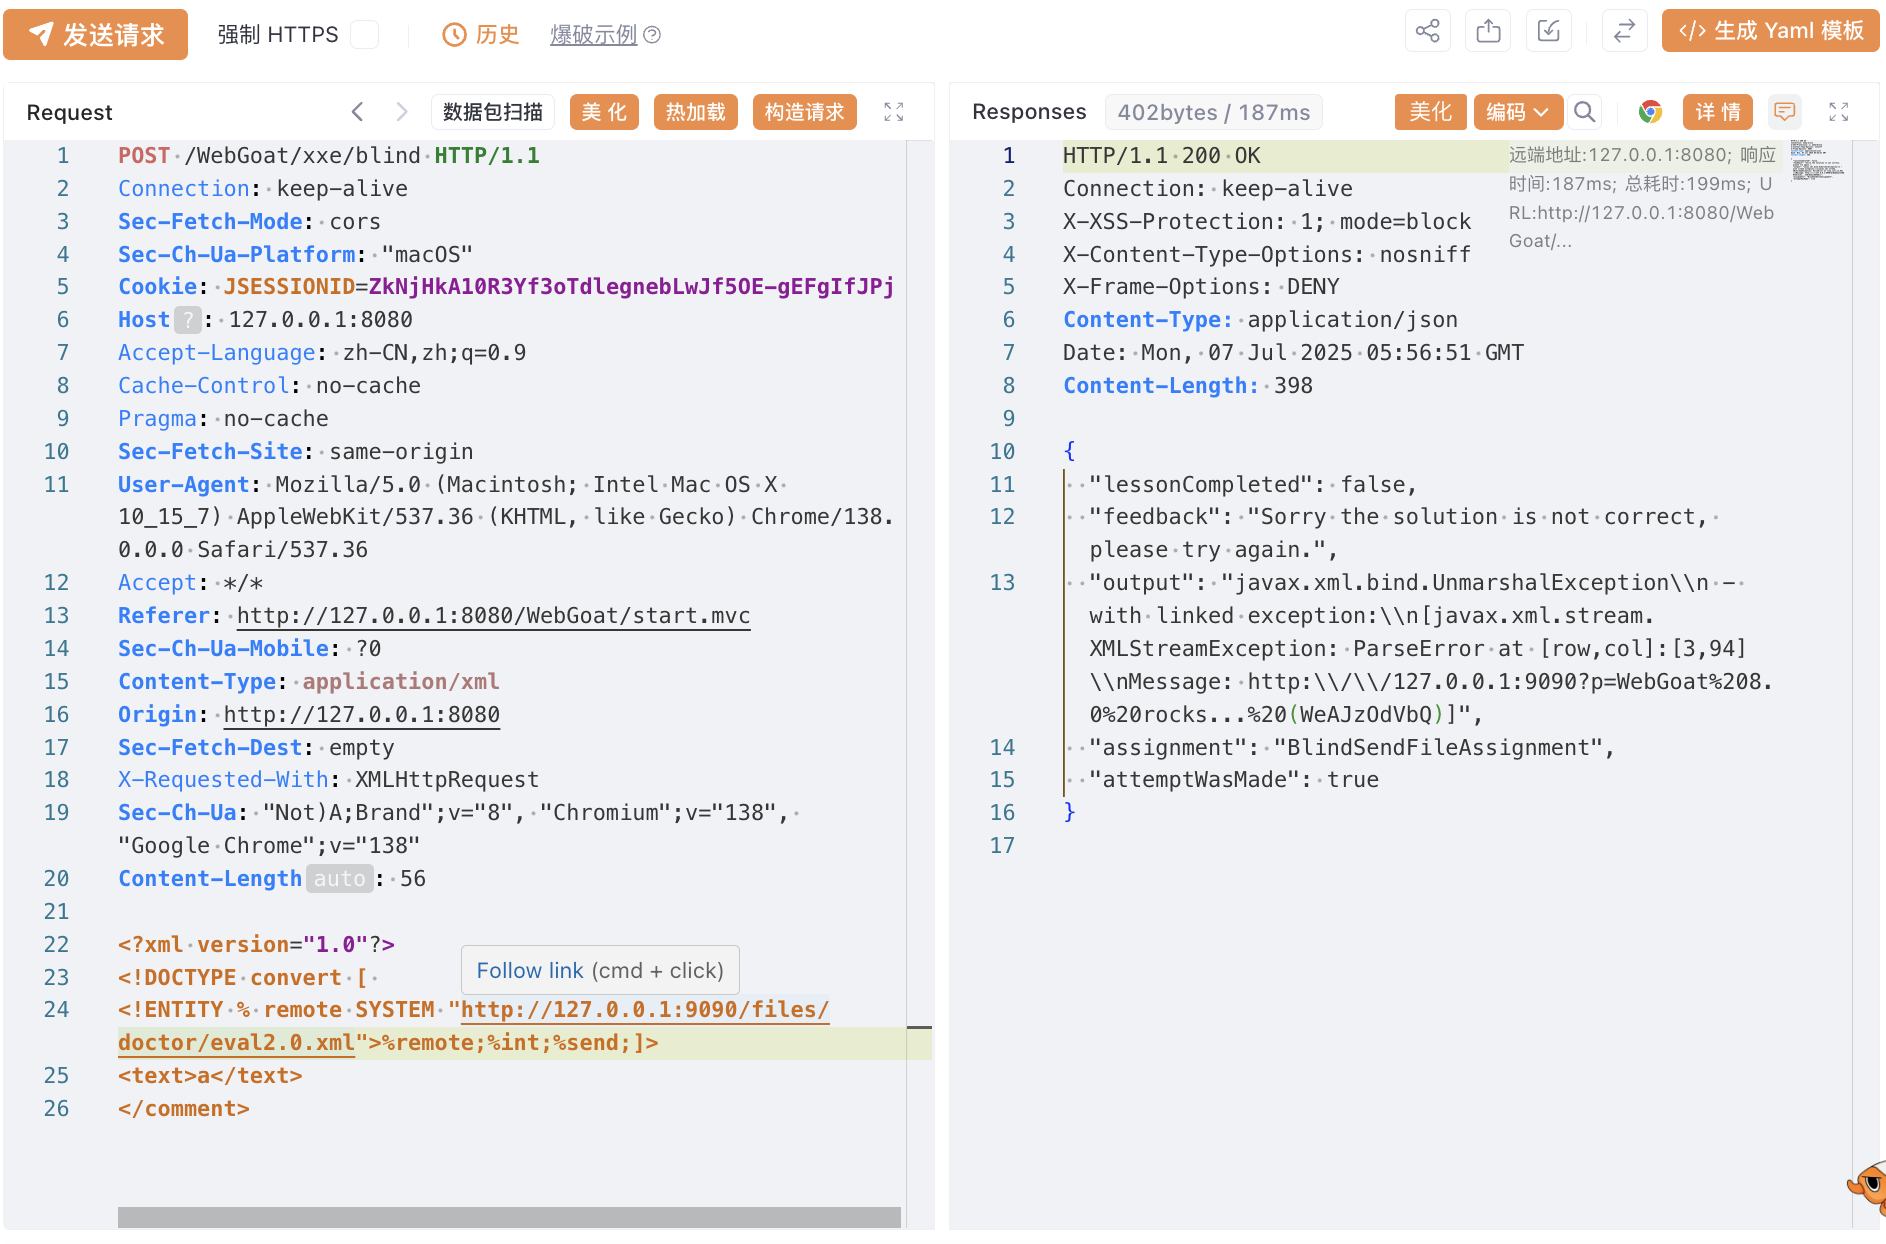Viewport: 1886px width, 1244px height.
Task: Click the </comment> closing tag line
Action: point(184,1109)
